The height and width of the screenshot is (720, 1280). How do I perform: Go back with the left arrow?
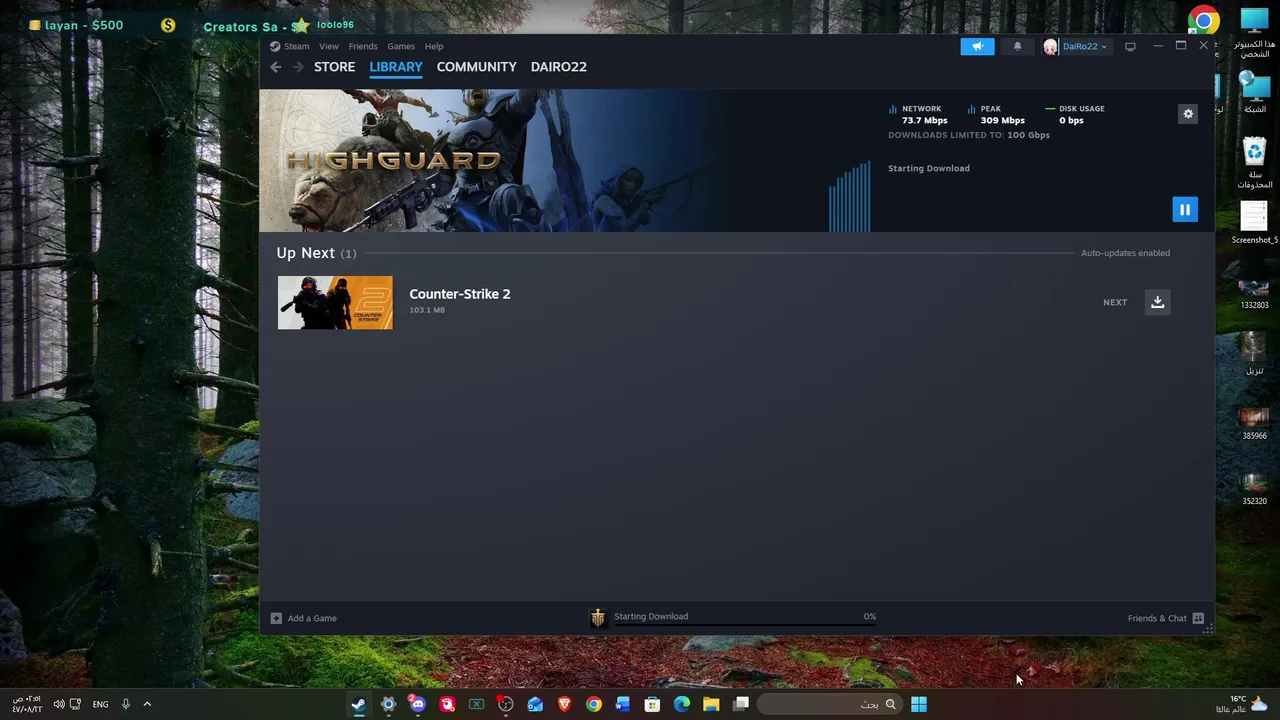(x=276, y=67)
